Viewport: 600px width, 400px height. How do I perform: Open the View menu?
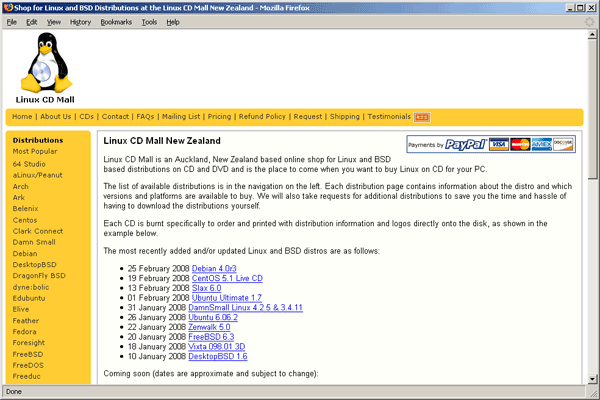point(54,22)
